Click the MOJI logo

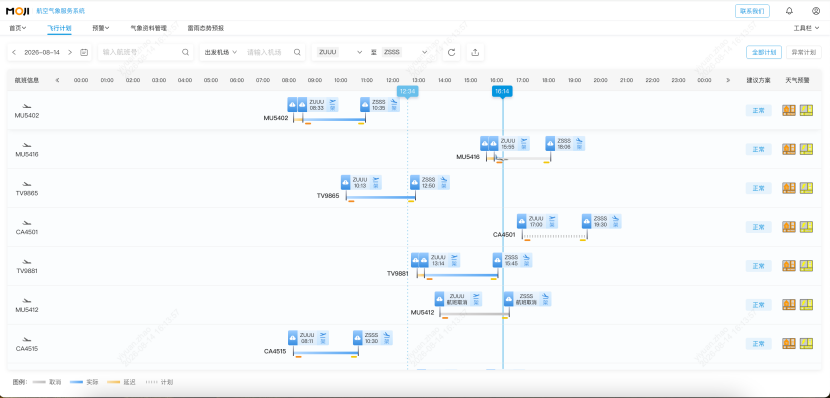17,11
